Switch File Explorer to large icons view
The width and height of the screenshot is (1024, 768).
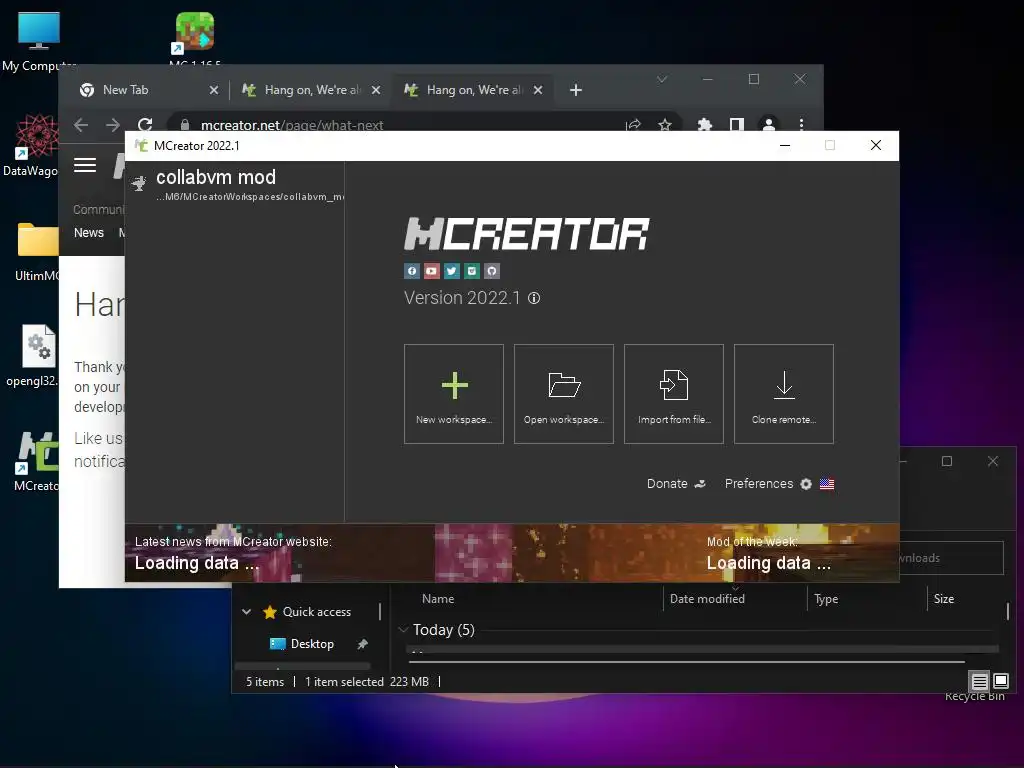click(x=1000, y=682)
